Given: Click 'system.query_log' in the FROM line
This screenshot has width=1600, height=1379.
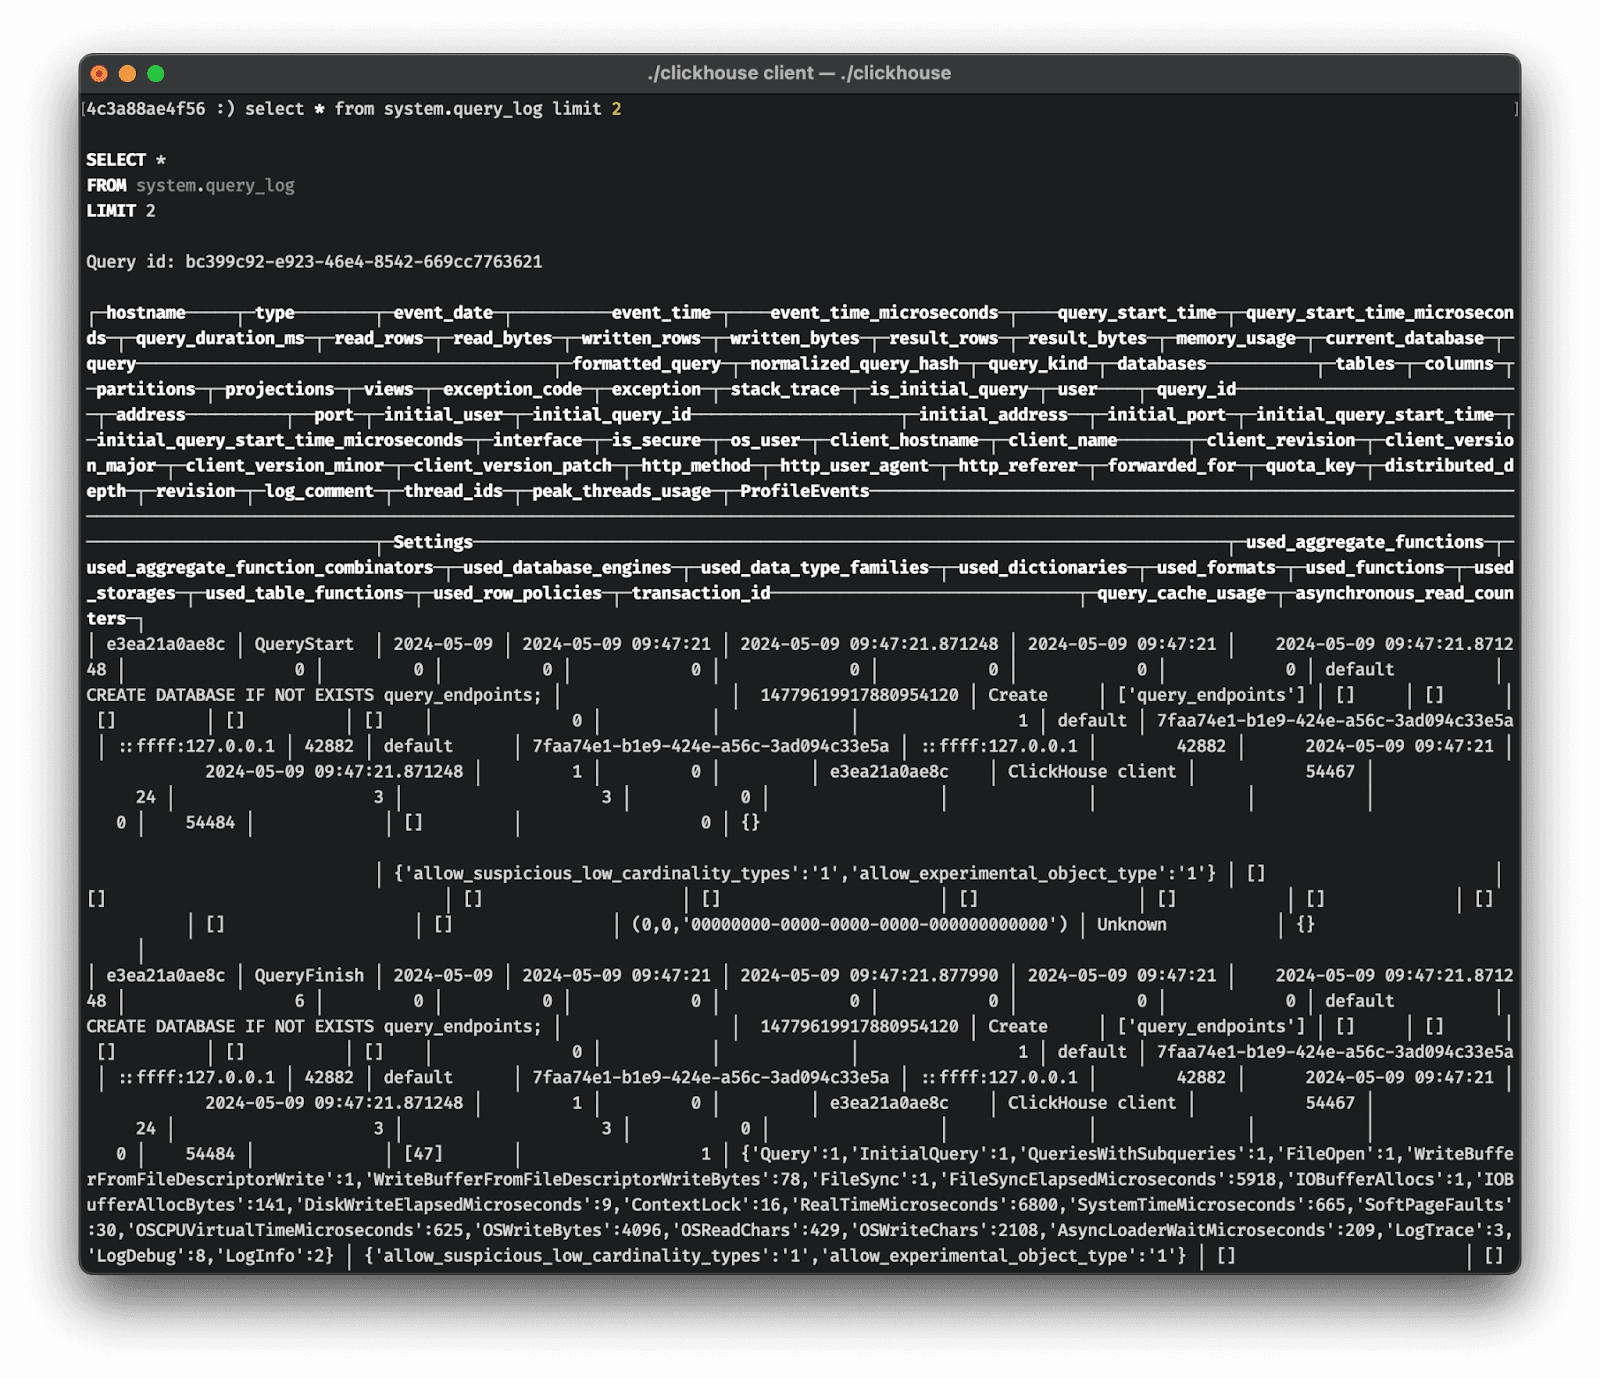Looking at the screenshot, I should (x=215, y=185).
